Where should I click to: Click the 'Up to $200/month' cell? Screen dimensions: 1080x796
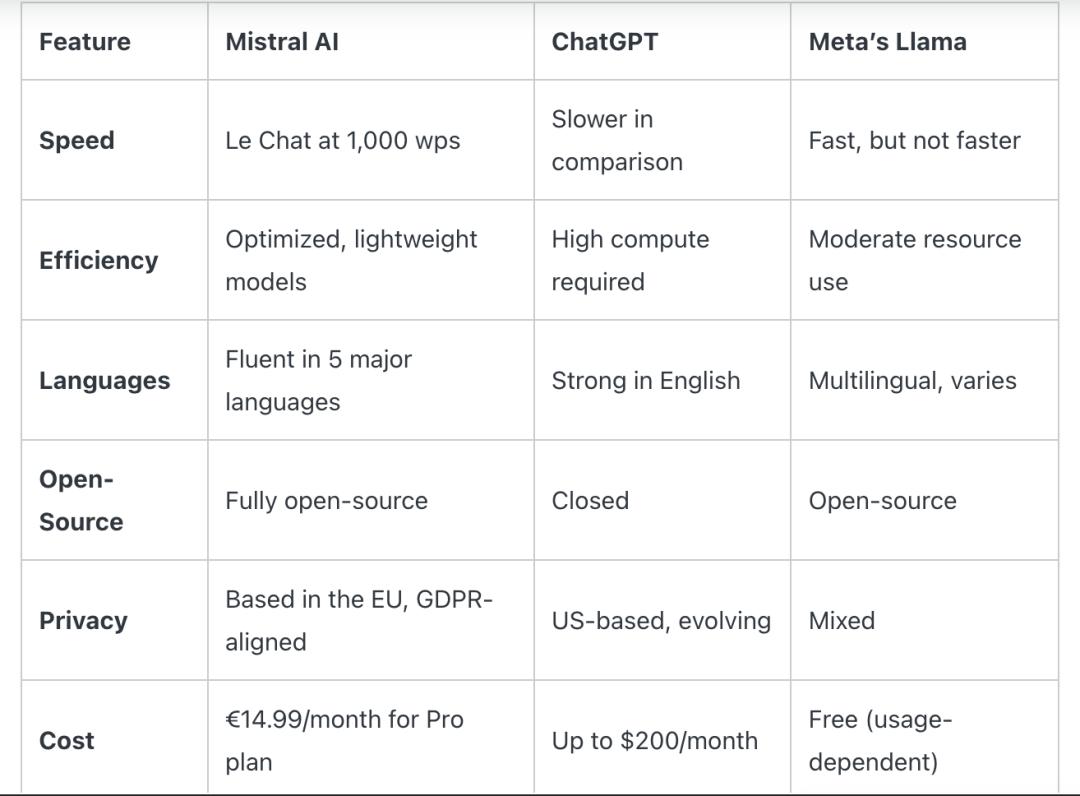(x=655, y=741)
